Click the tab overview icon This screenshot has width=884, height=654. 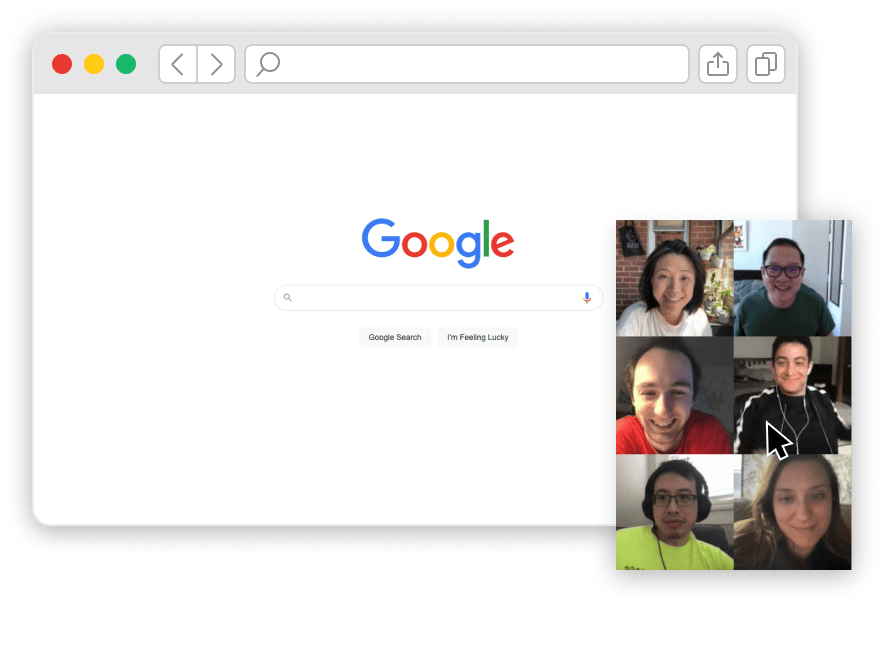coord(765,63)
